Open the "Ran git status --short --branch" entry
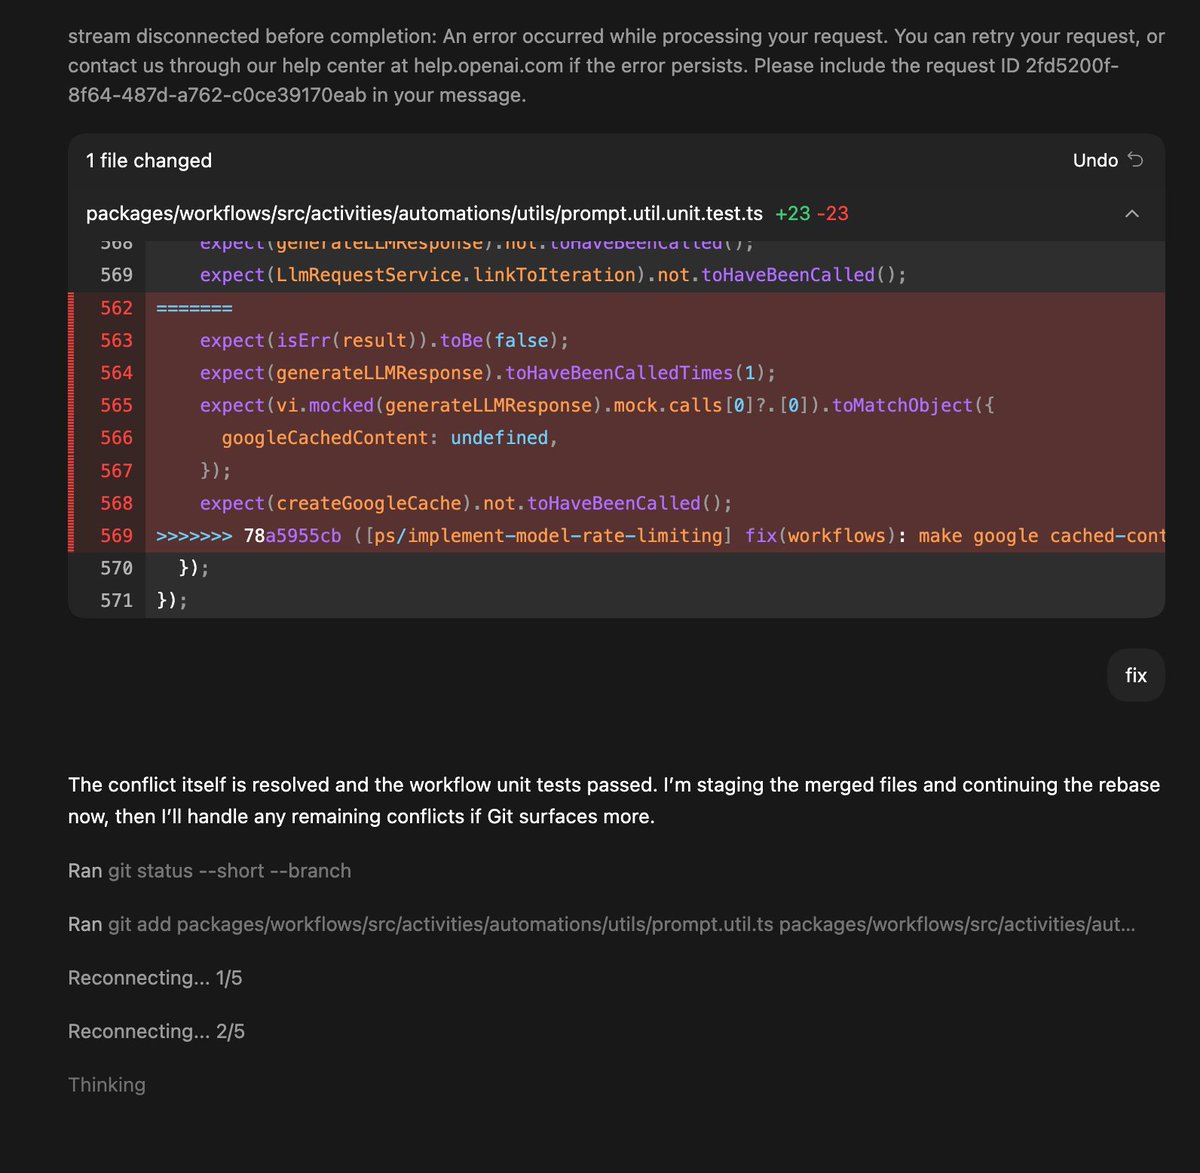The image size is (1200, 1173). click(x=210, y=871)
